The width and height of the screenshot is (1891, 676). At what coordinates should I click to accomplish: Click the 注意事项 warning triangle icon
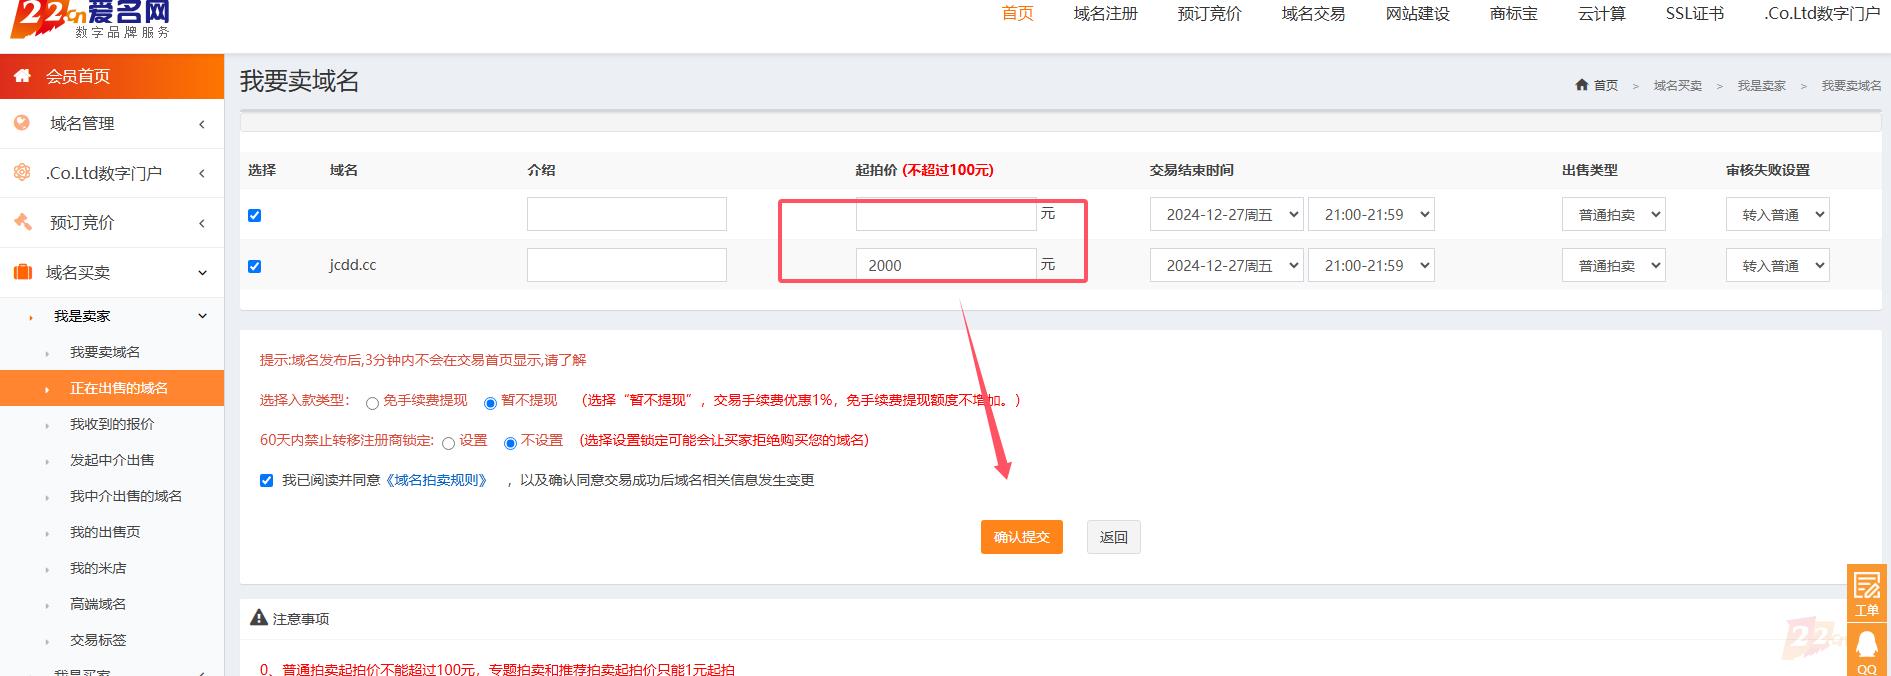coord(259,618)
